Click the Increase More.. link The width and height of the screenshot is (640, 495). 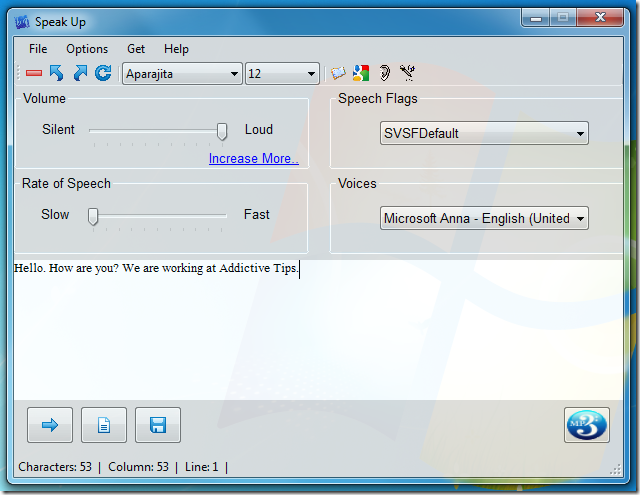click(x=253, y=158)
